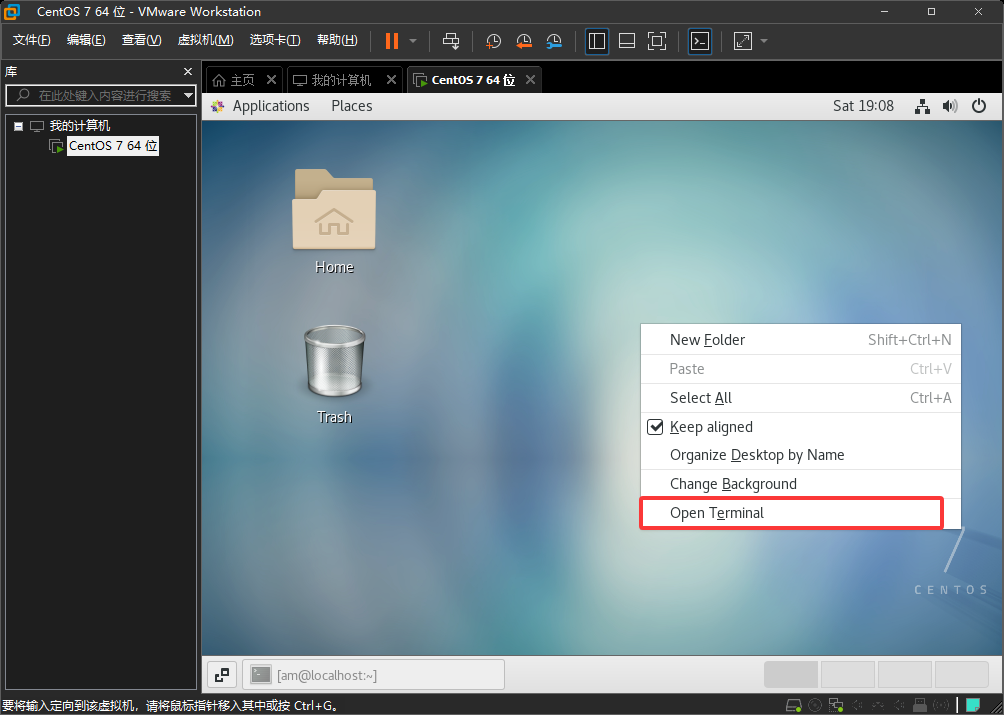Toggle the thumbnail bar view button
This screenshot has width=1004, height=715.
pyautogui.click(x=627, y=41)
